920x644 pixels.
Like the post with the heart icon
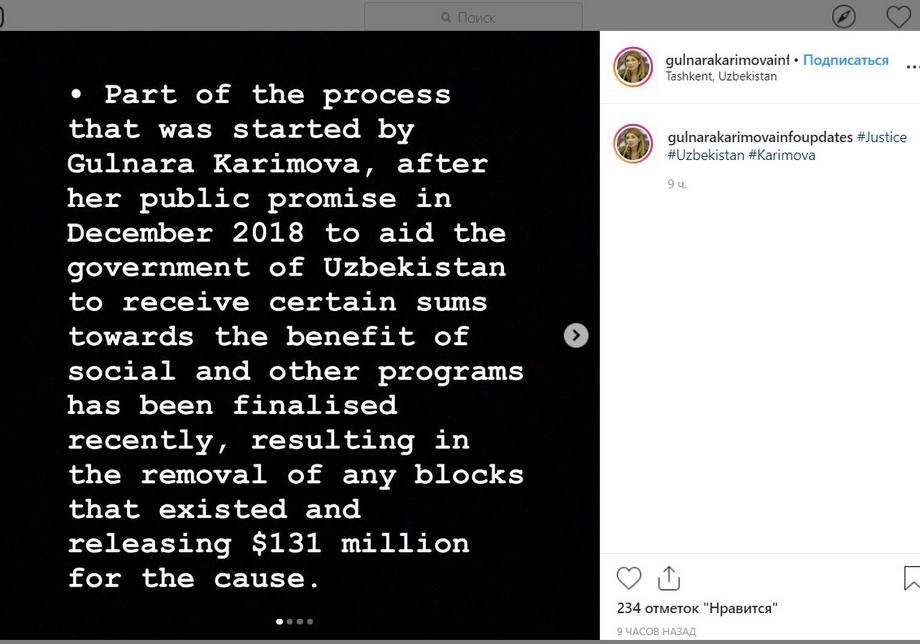629,578
